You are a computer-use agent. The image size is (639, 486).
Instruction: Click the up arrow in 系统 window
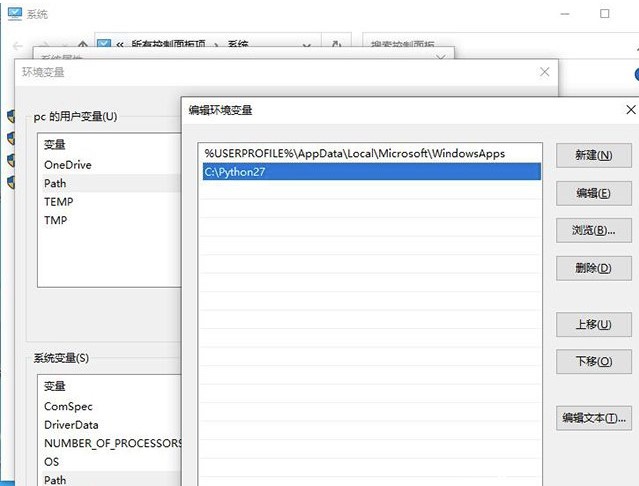point(83,45)
